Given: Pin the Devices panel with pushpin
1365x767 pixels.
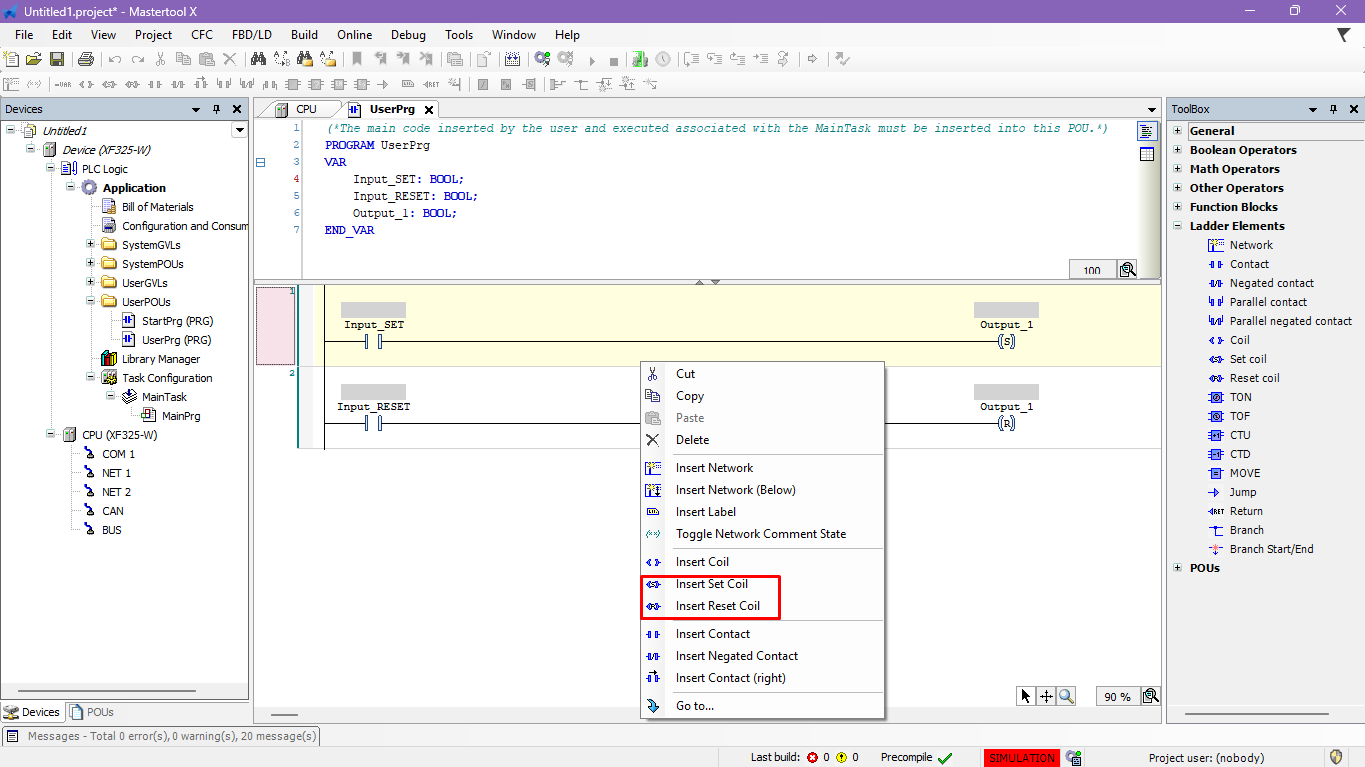Looking at the screenshot, I should click(217, 109).
